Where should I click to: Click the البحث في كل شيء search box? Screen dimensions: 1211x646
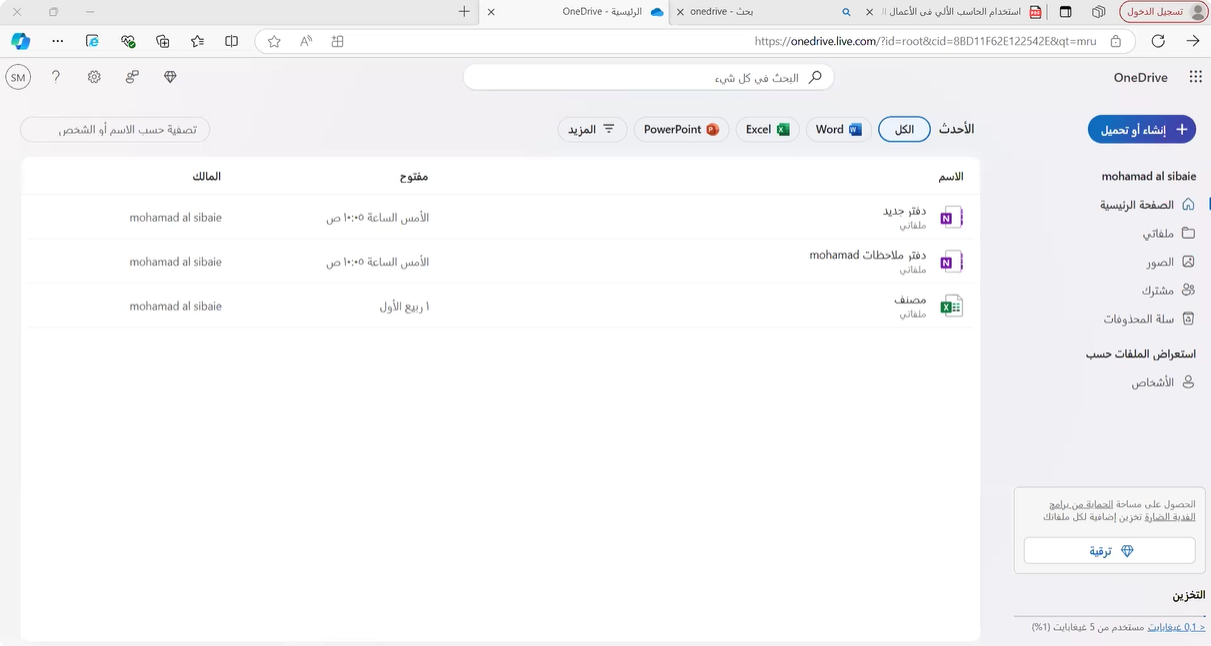(648, 77)
